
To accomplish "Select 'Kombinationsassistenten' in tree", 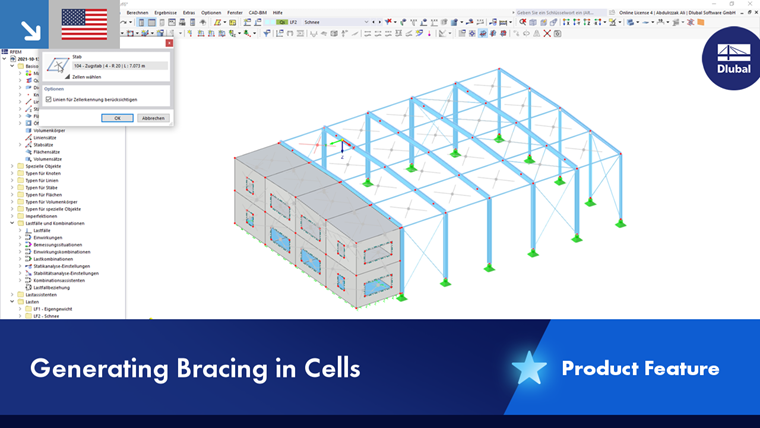I will click(x=59, y=281).
